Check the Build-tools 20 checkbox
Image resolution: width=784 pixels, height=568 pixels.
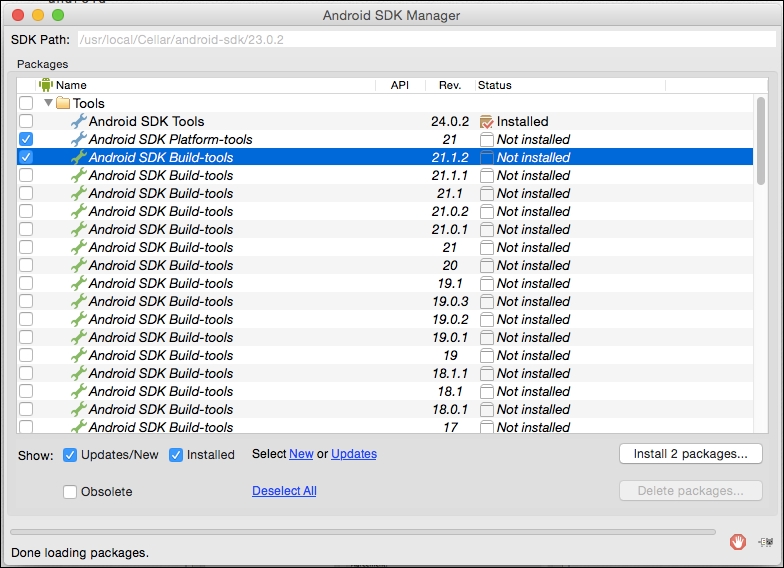[x=26, y=265]
